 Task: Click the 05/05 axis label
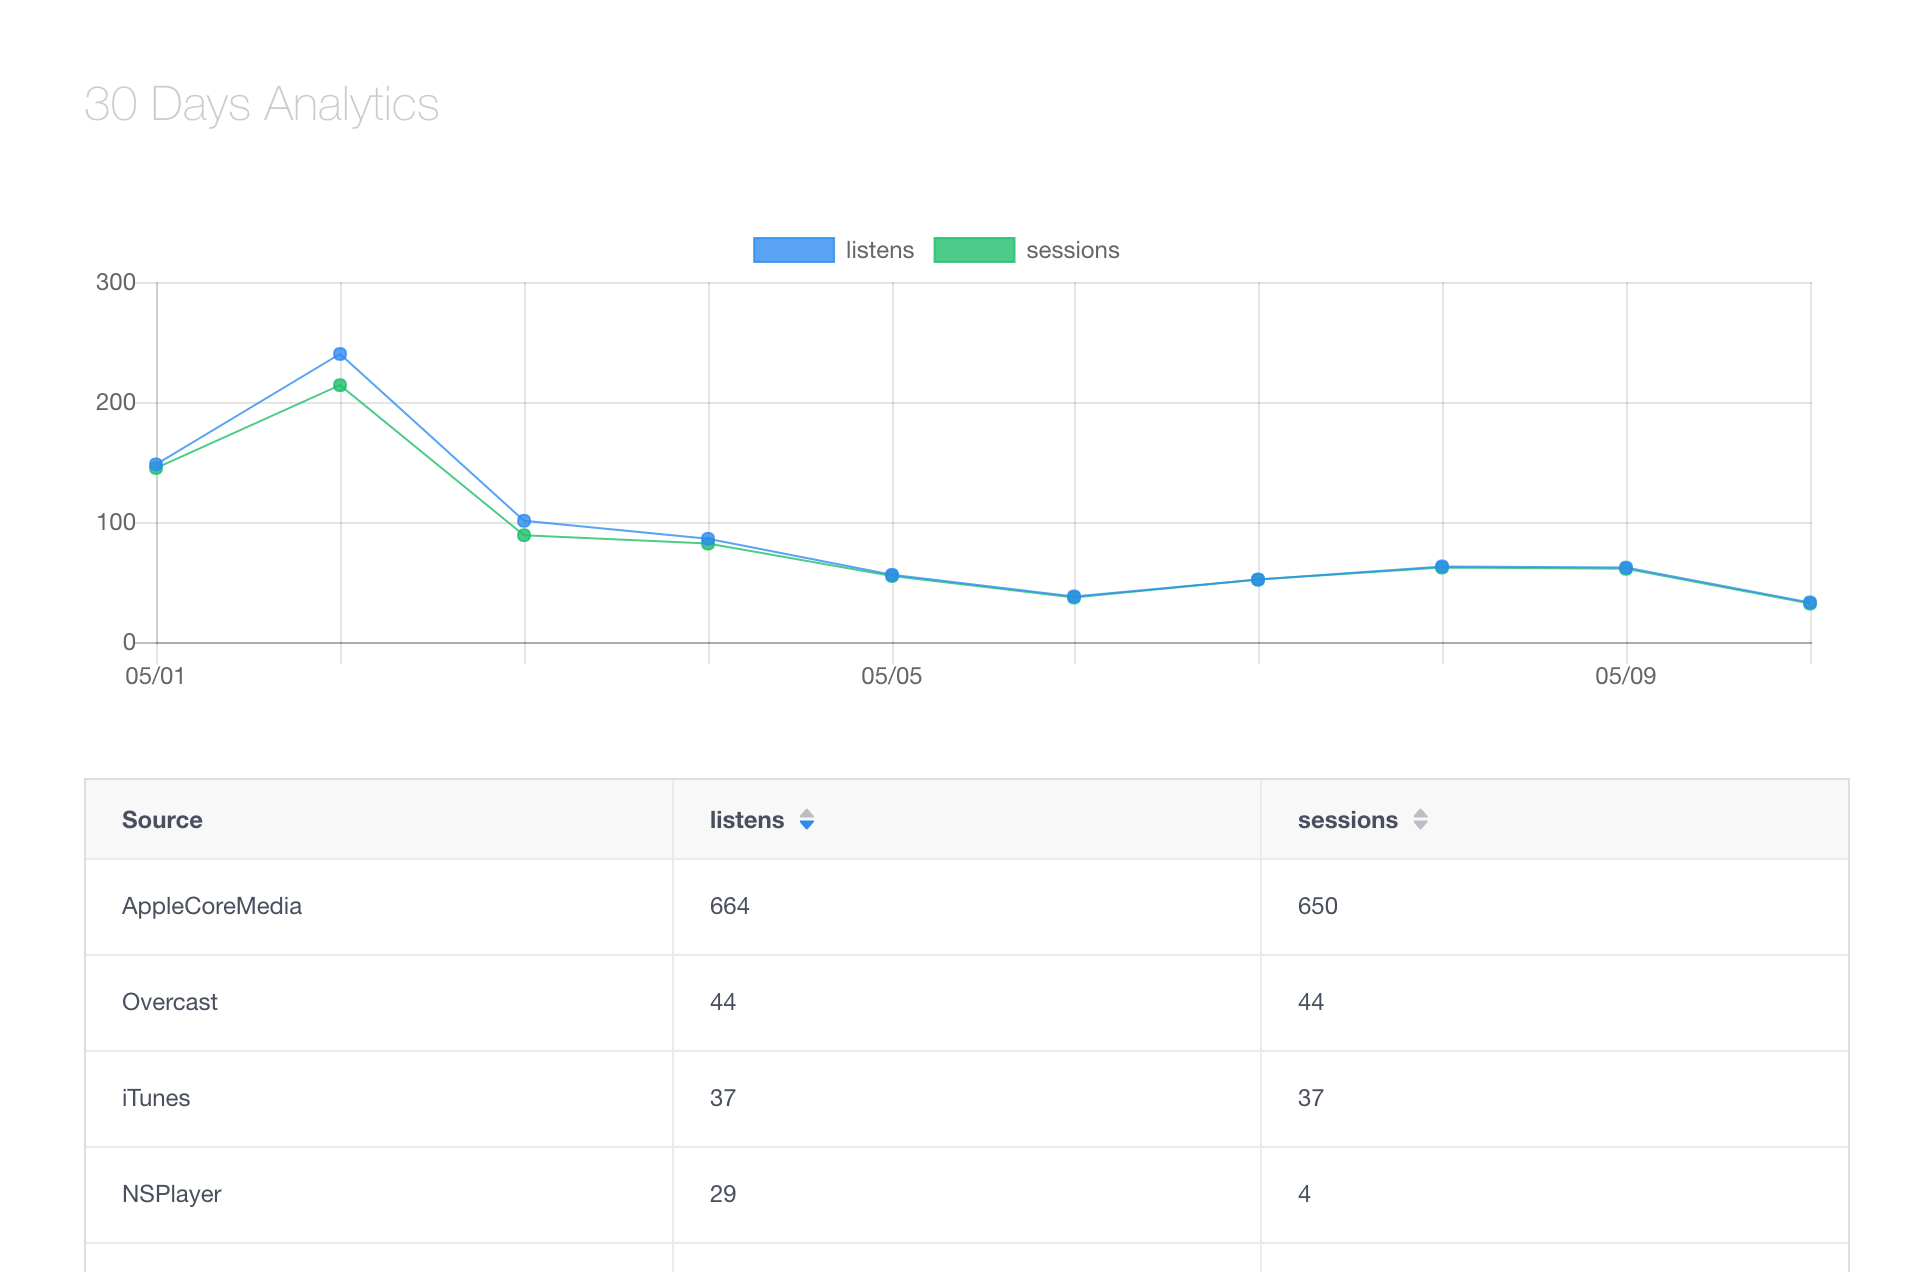tap(892, 676)
